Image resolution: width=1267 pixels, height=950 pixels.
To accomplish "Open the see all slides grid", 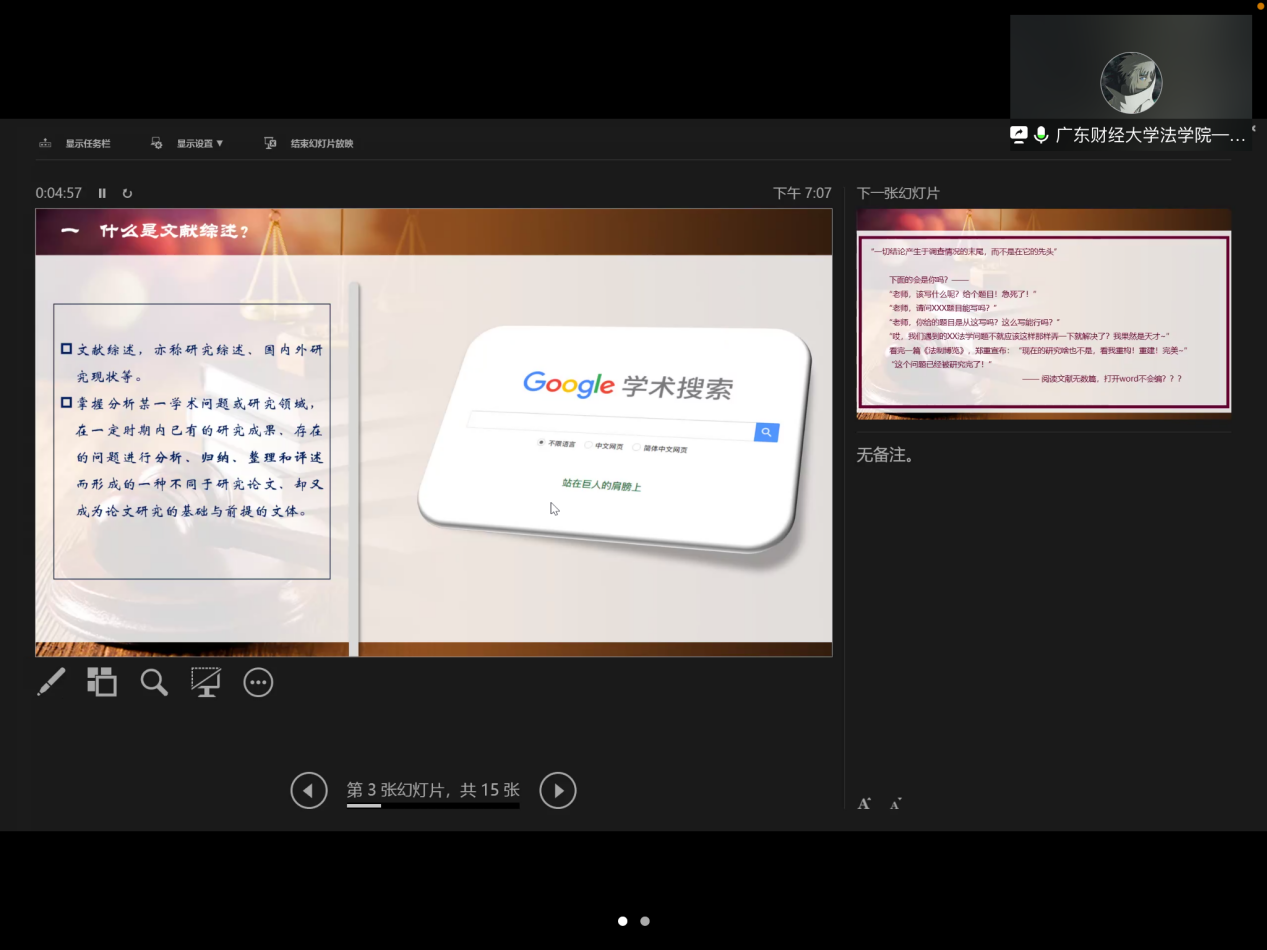I will point(102,682).
